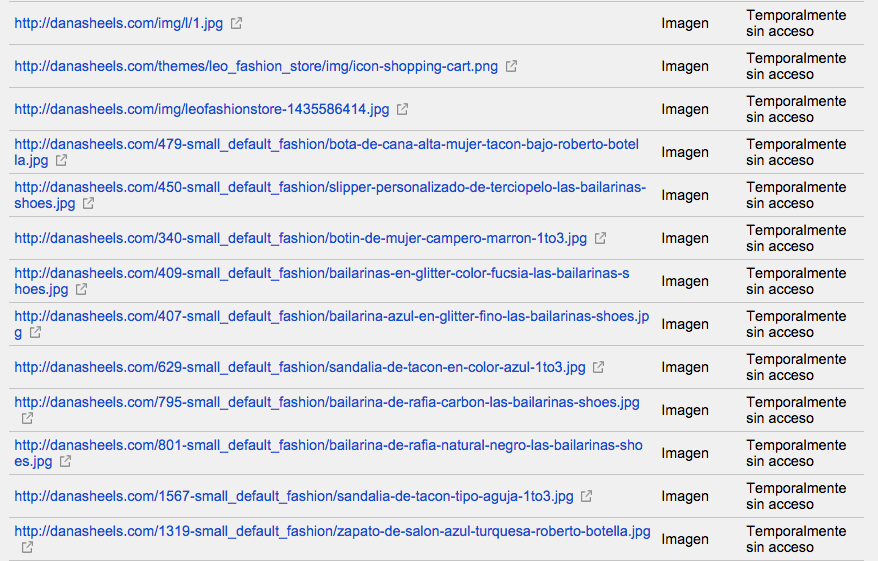Follow the 801-small_default_fashion rafia-natural-negro link
The image size is (878, 561).
tap(329, 453)
